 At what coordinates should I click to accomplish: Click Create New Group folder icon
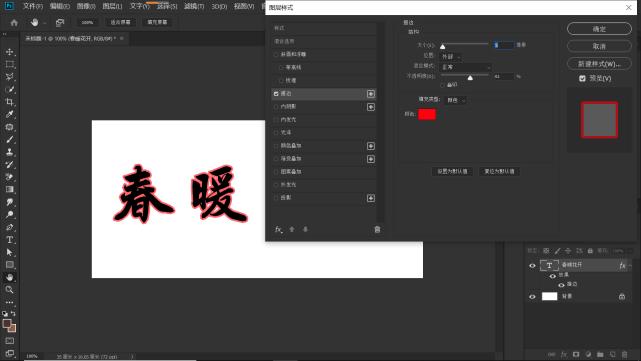pos(600,354)
